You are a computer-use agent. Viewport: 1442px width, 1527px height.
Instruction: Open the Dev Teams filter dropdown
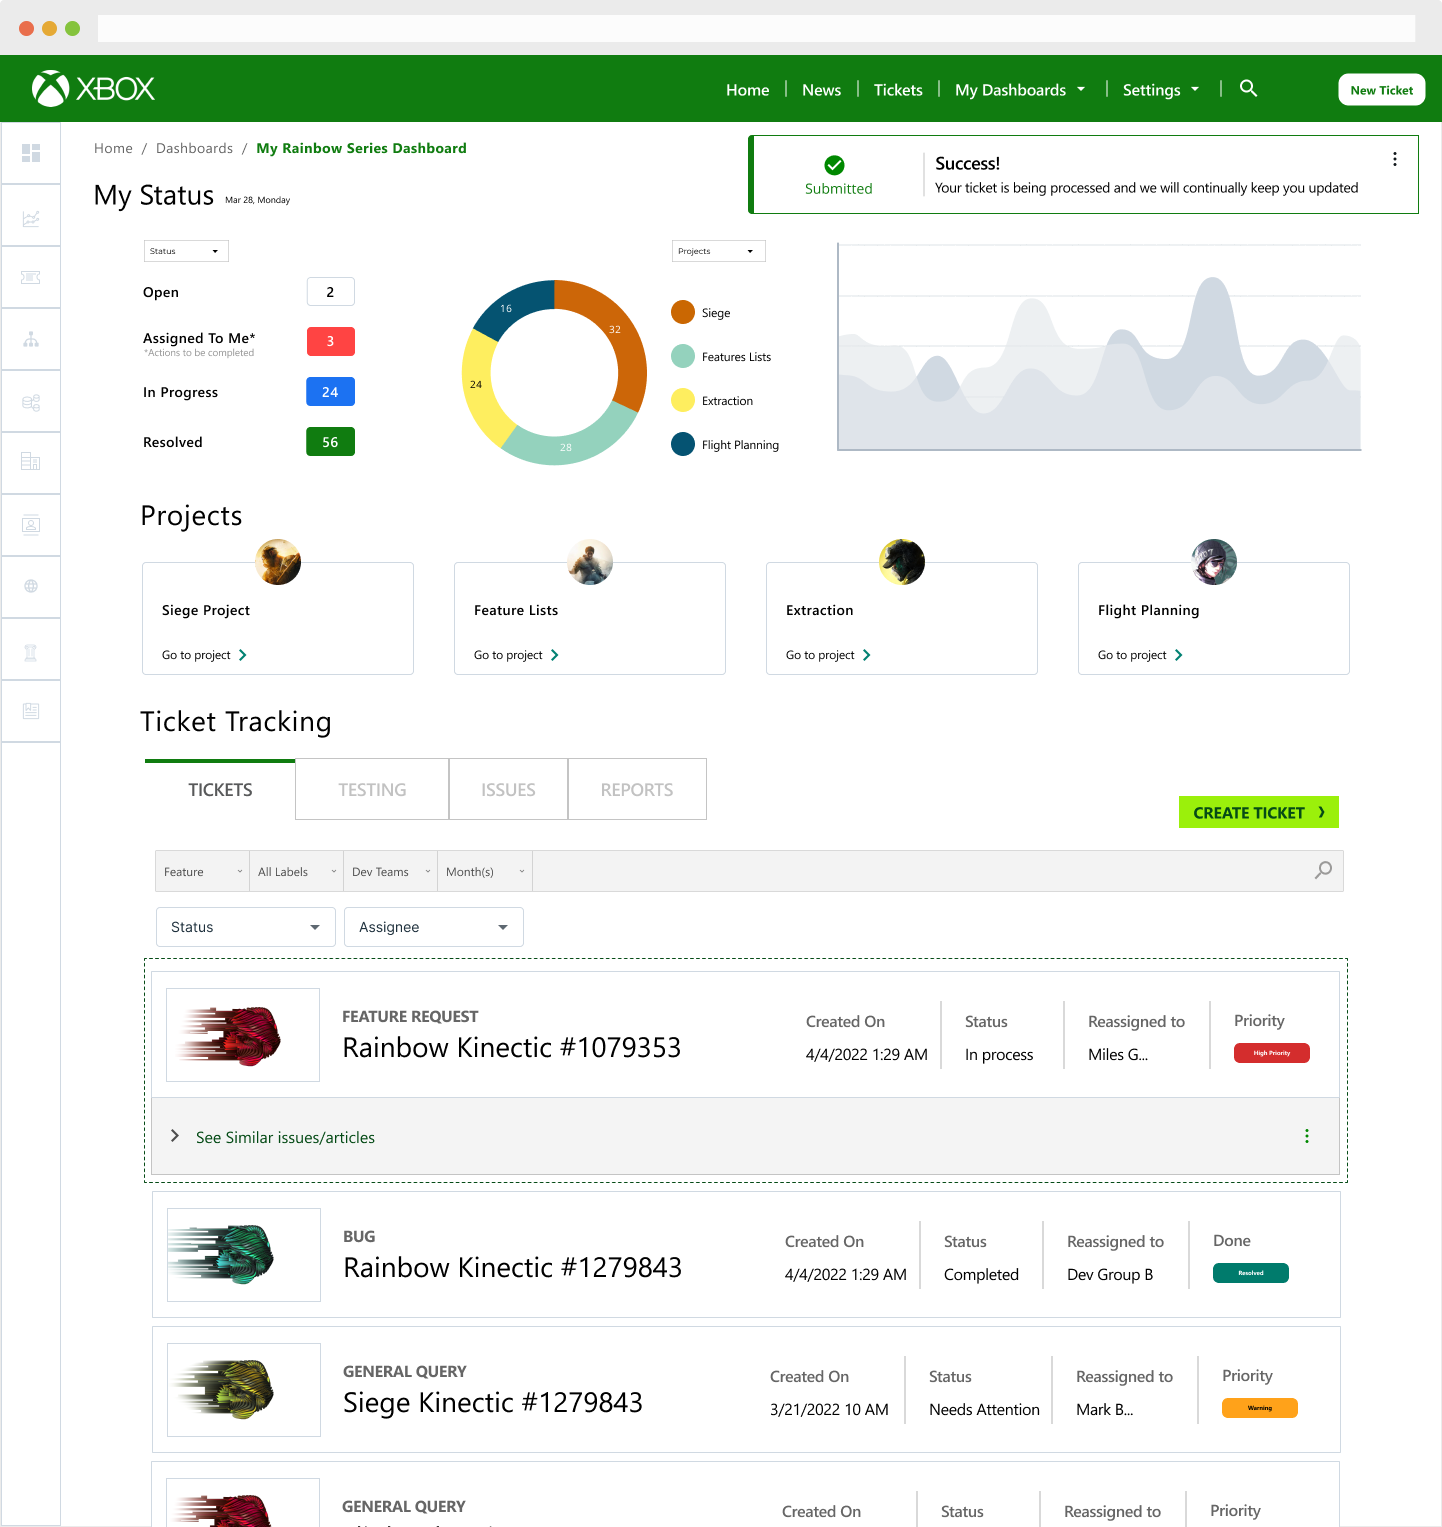point(391,872)
